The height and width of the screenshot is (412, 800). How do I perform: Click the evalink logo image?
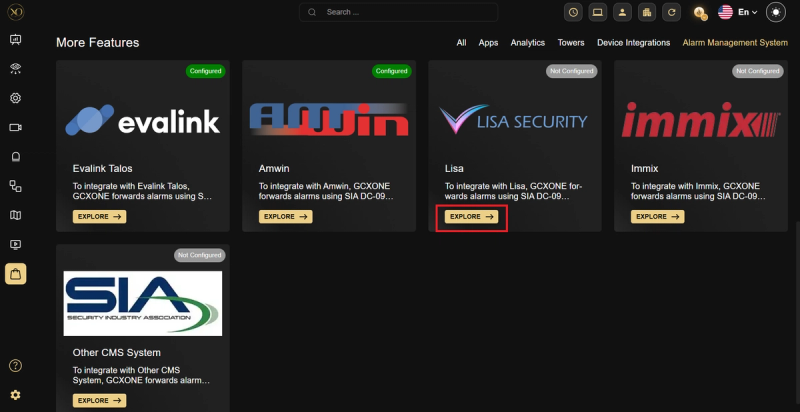(143, 120)
